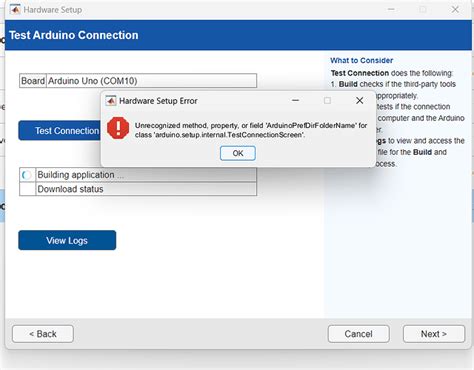Cancel the hardware setup
The height and width of the screenshot is (370, 474).
click(x=358, y=334)
